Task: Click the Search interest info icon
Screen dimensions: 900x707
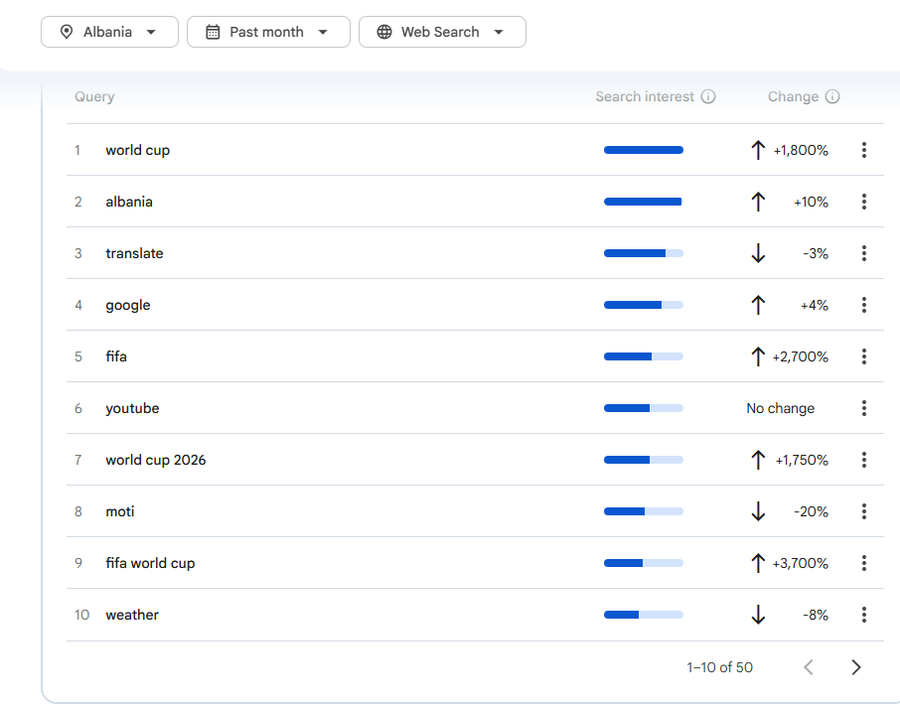Action: pos(708,96)
